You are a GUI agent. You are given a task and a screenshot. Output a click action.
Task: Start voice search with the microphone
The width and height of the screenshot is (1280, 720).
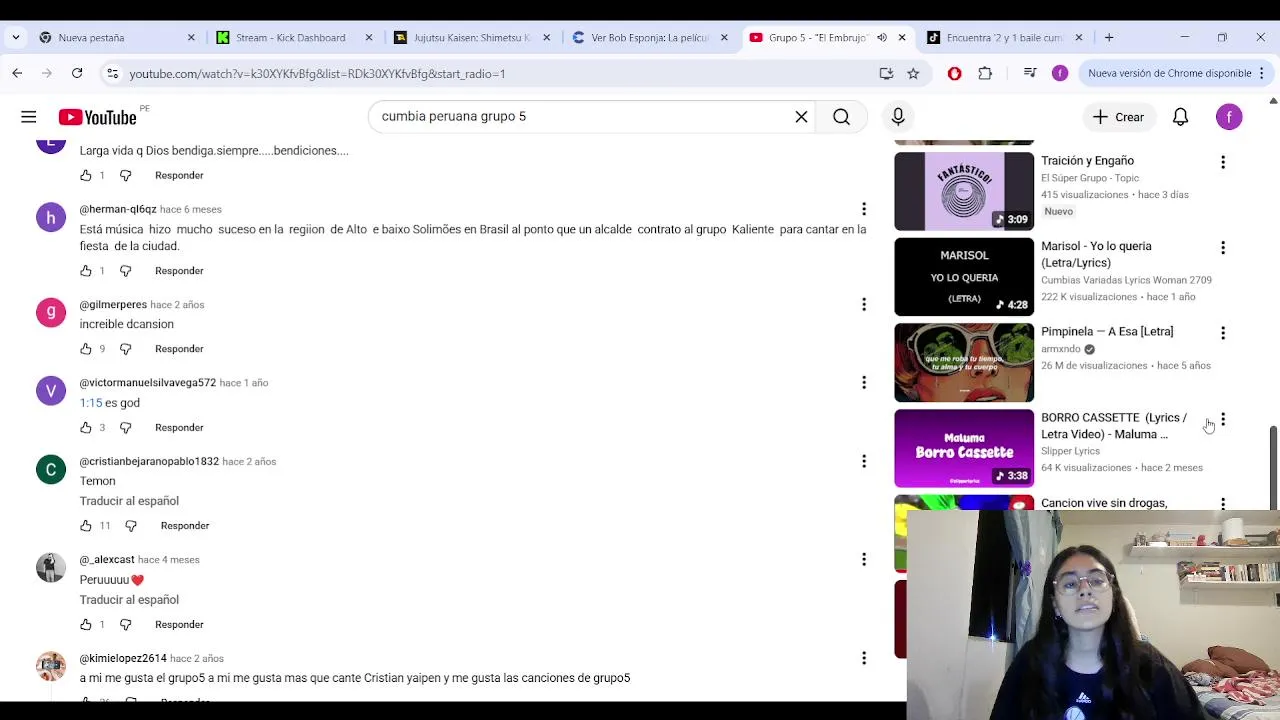pos(898,117)
